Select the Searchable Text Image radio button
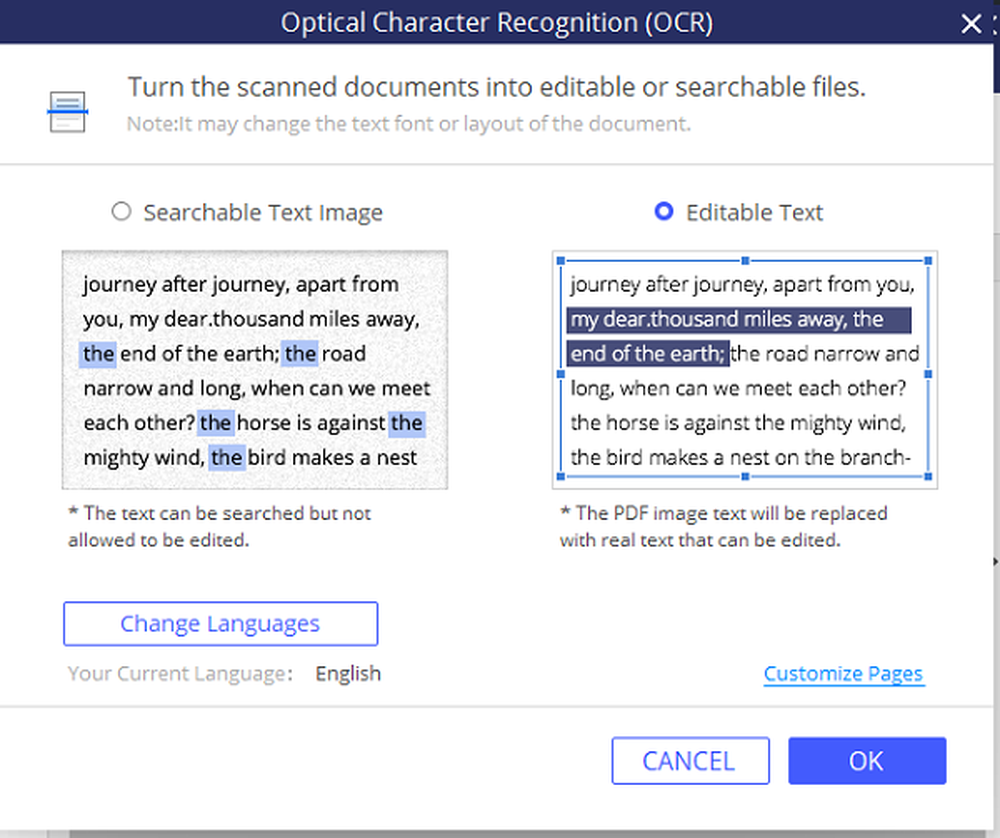 (x=121, y=212)
